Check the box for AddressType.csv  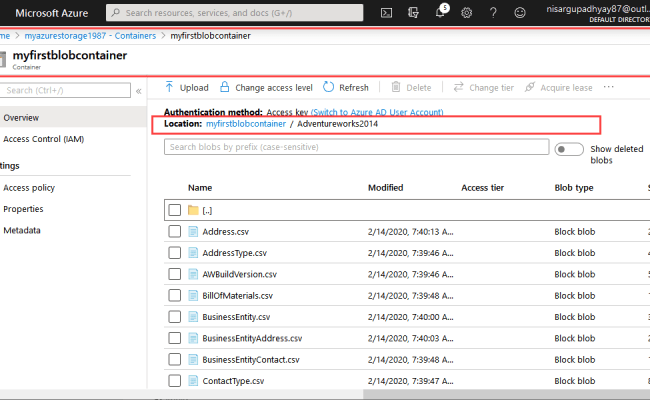click(x=175, y=252)
